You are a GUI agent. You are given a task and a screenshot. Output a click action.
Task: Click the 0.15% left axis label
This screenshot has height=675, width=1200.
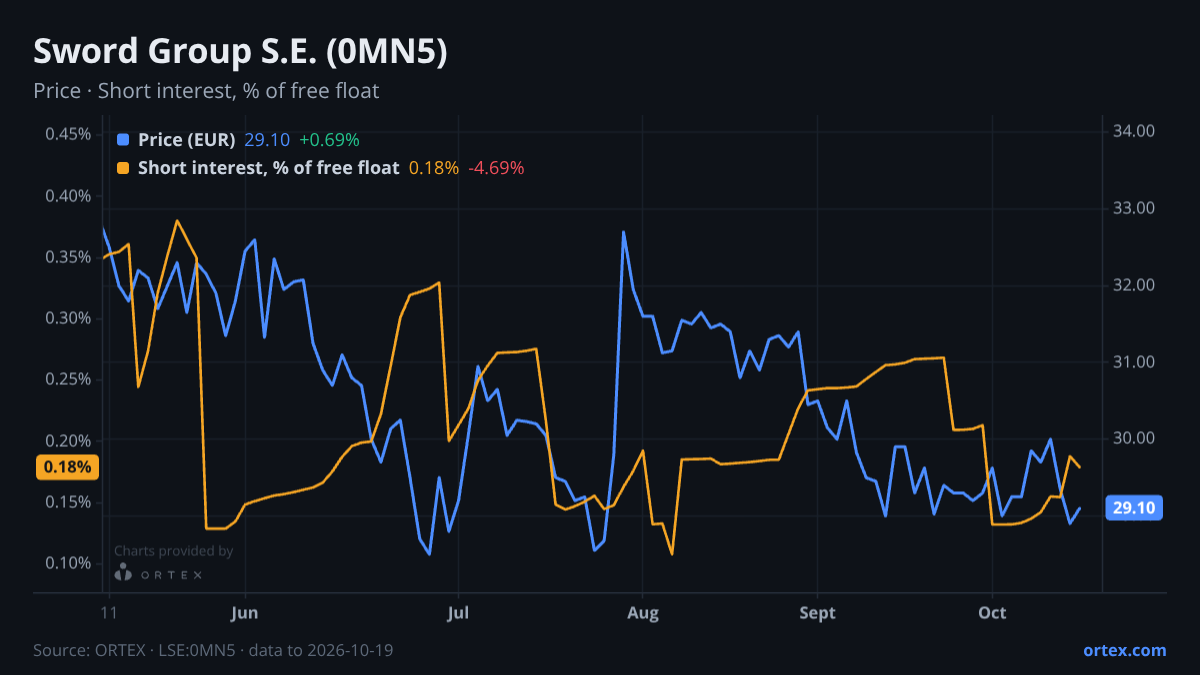68,502
